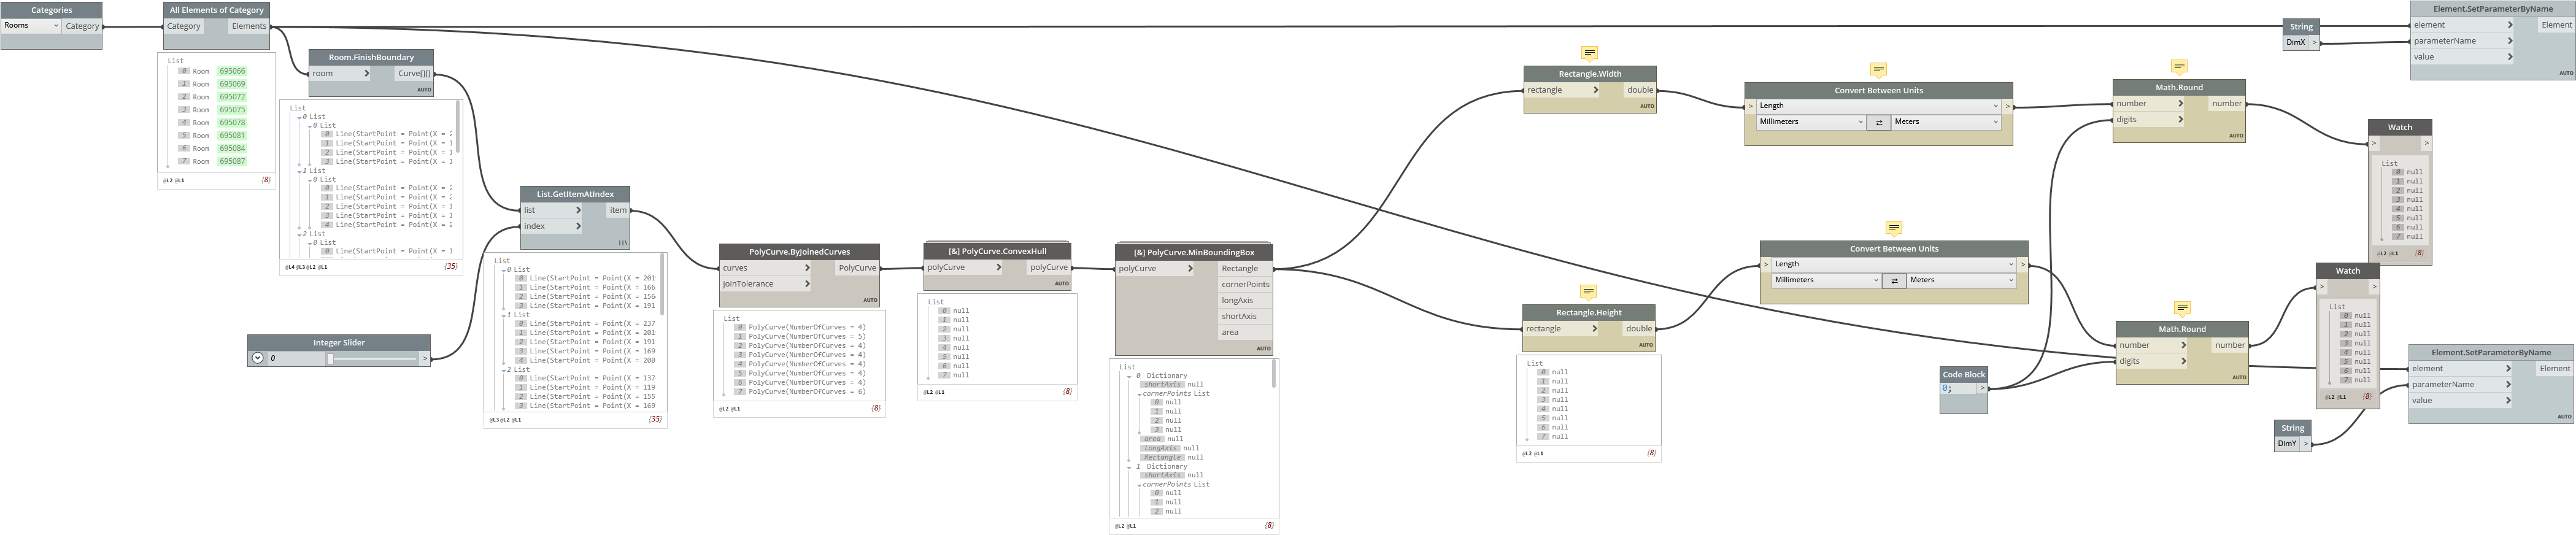Viewport: 2576px width, 535px height.
Task: Collapse '1 Dictionary' in MinBoundingBox preview
Action: click(x=1129, y=467)
